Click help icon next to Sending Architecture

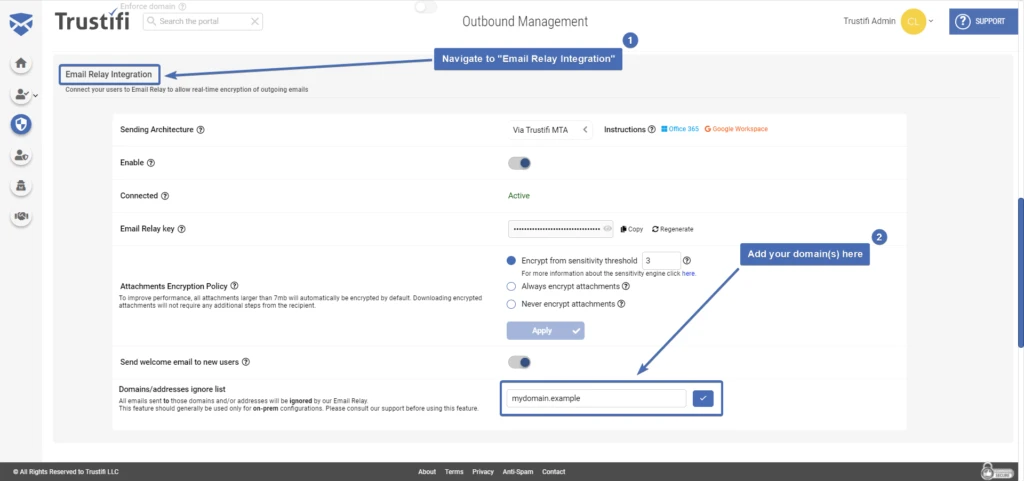[x=201, y=130]
